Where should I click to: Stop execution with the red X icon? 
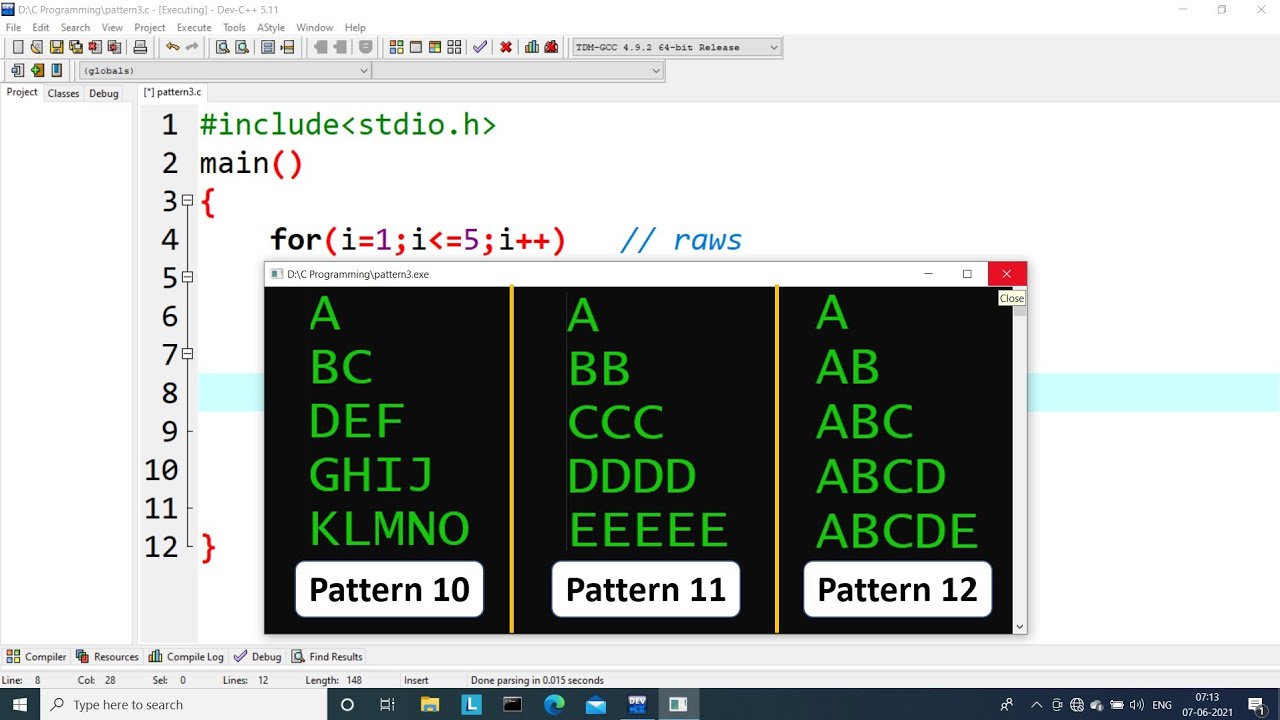(x=506, y=47)
